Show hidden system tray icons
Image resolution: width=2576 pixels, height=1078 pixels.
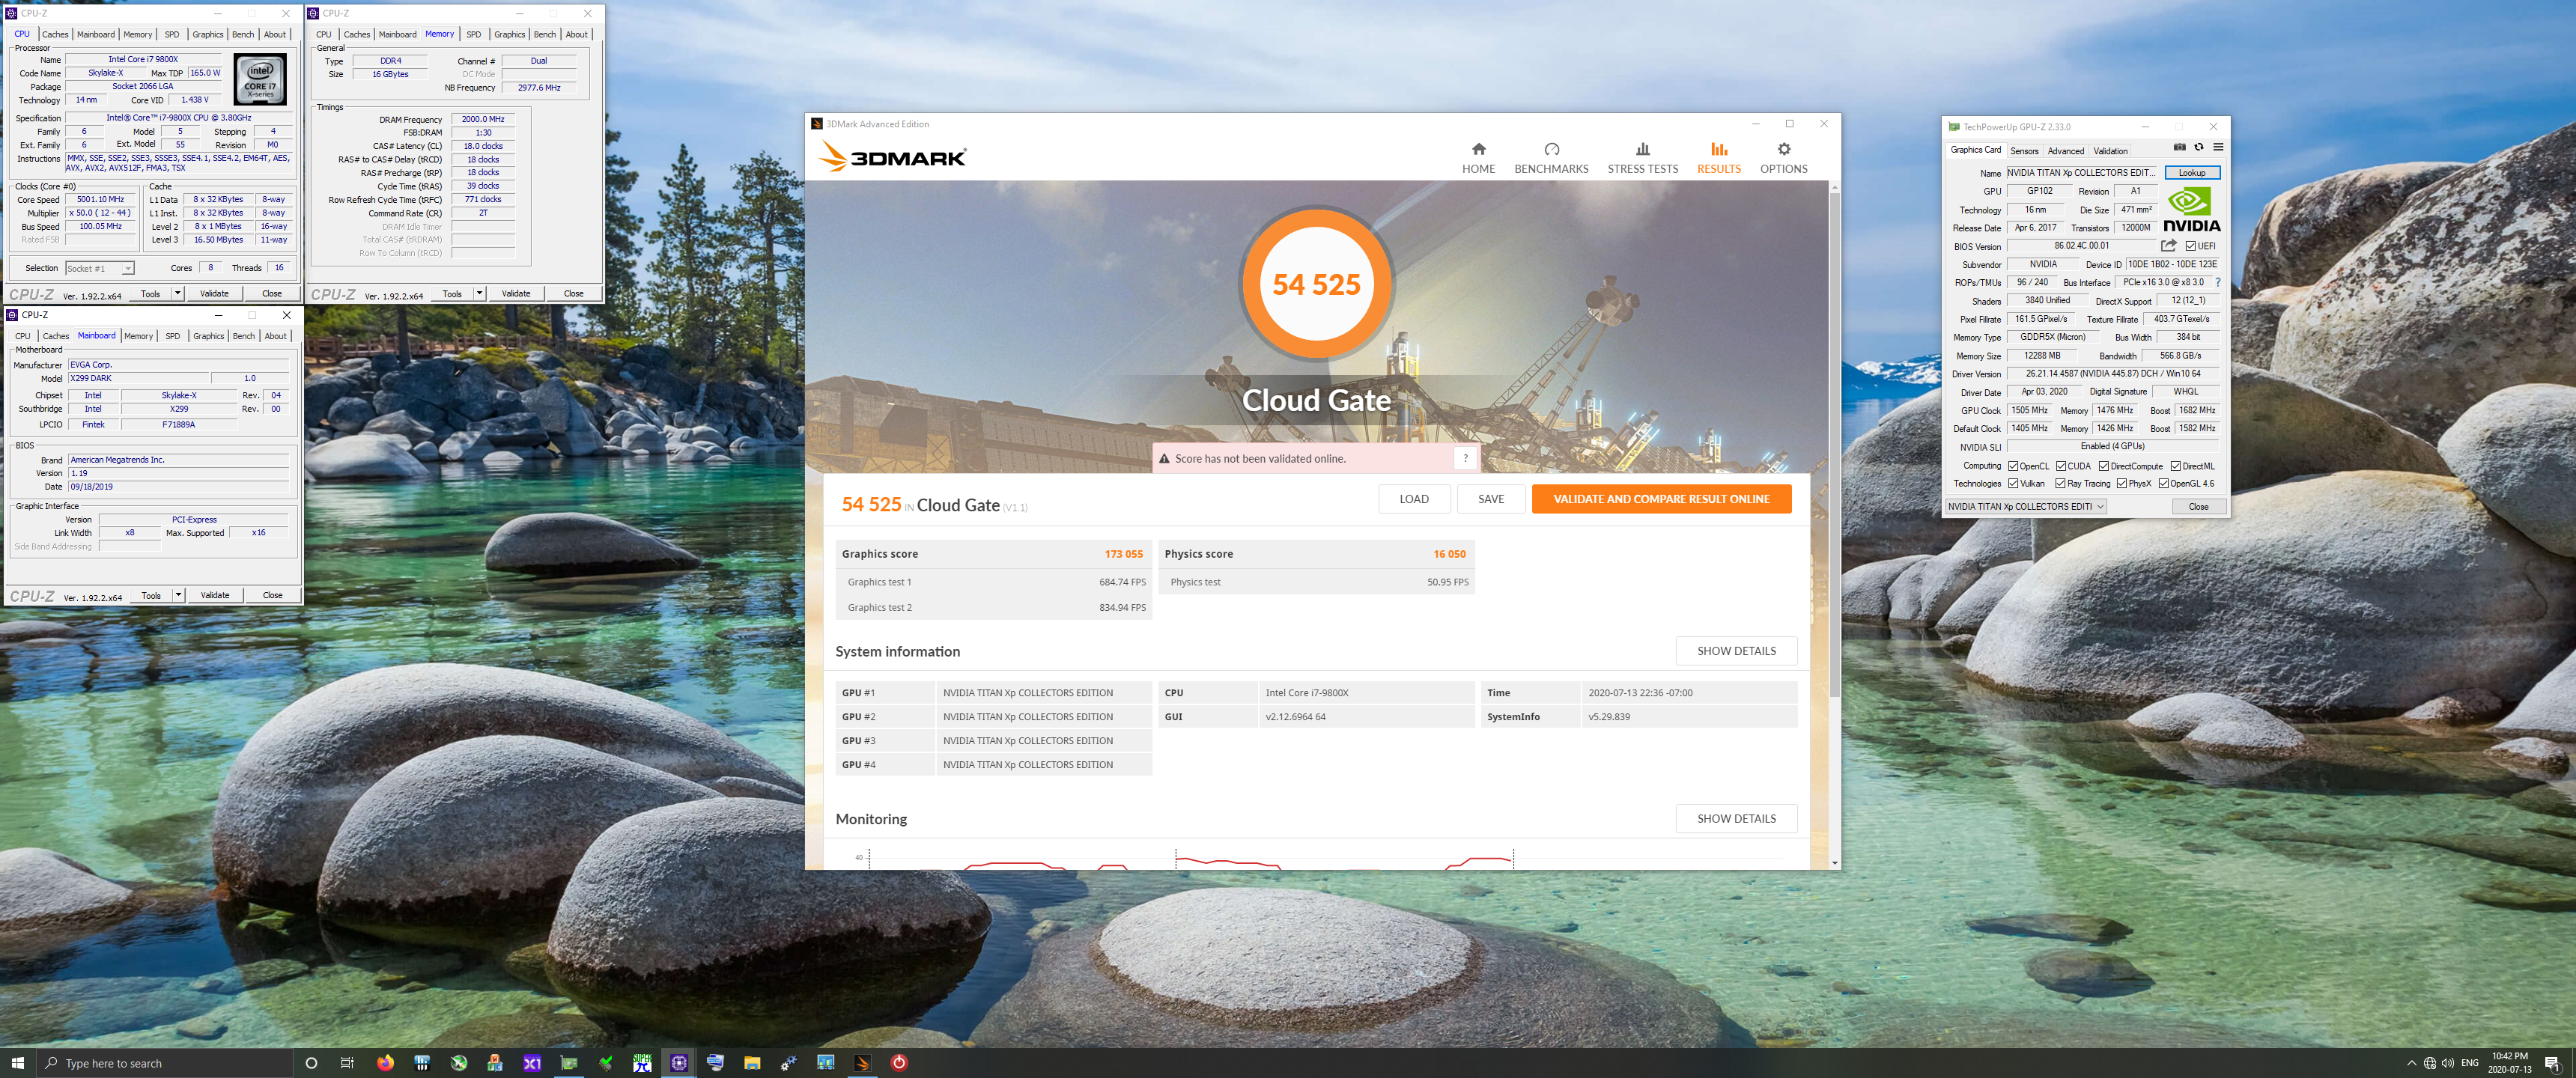(x=2411, y=1063)
